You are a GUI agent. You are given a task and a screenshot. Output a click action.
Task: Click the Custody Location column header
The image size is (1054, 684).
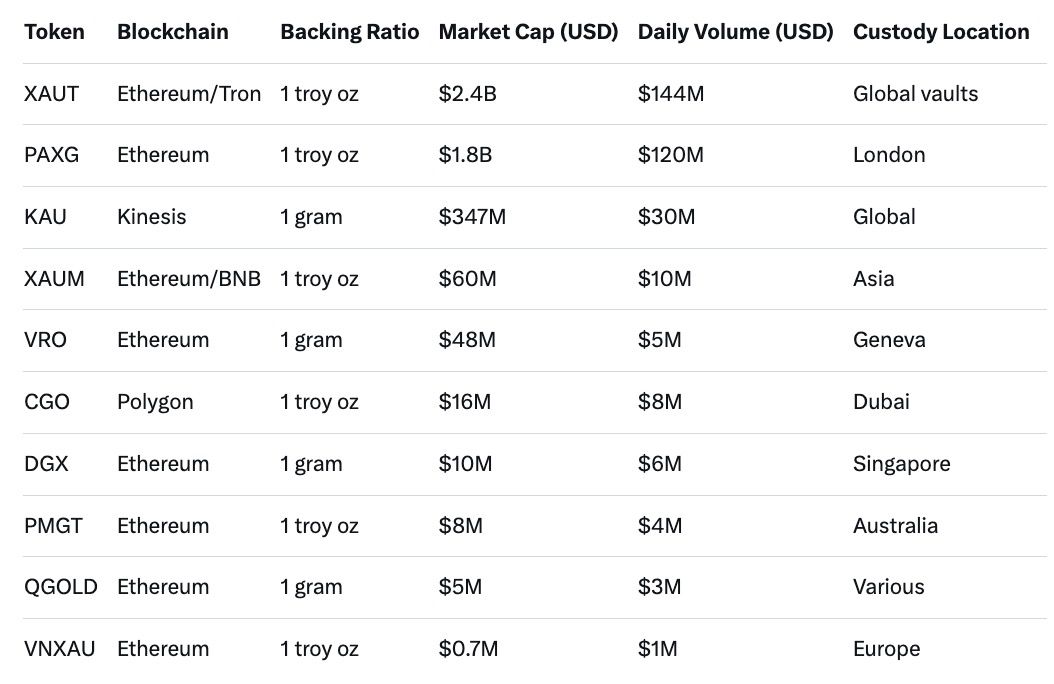[941, 32]
